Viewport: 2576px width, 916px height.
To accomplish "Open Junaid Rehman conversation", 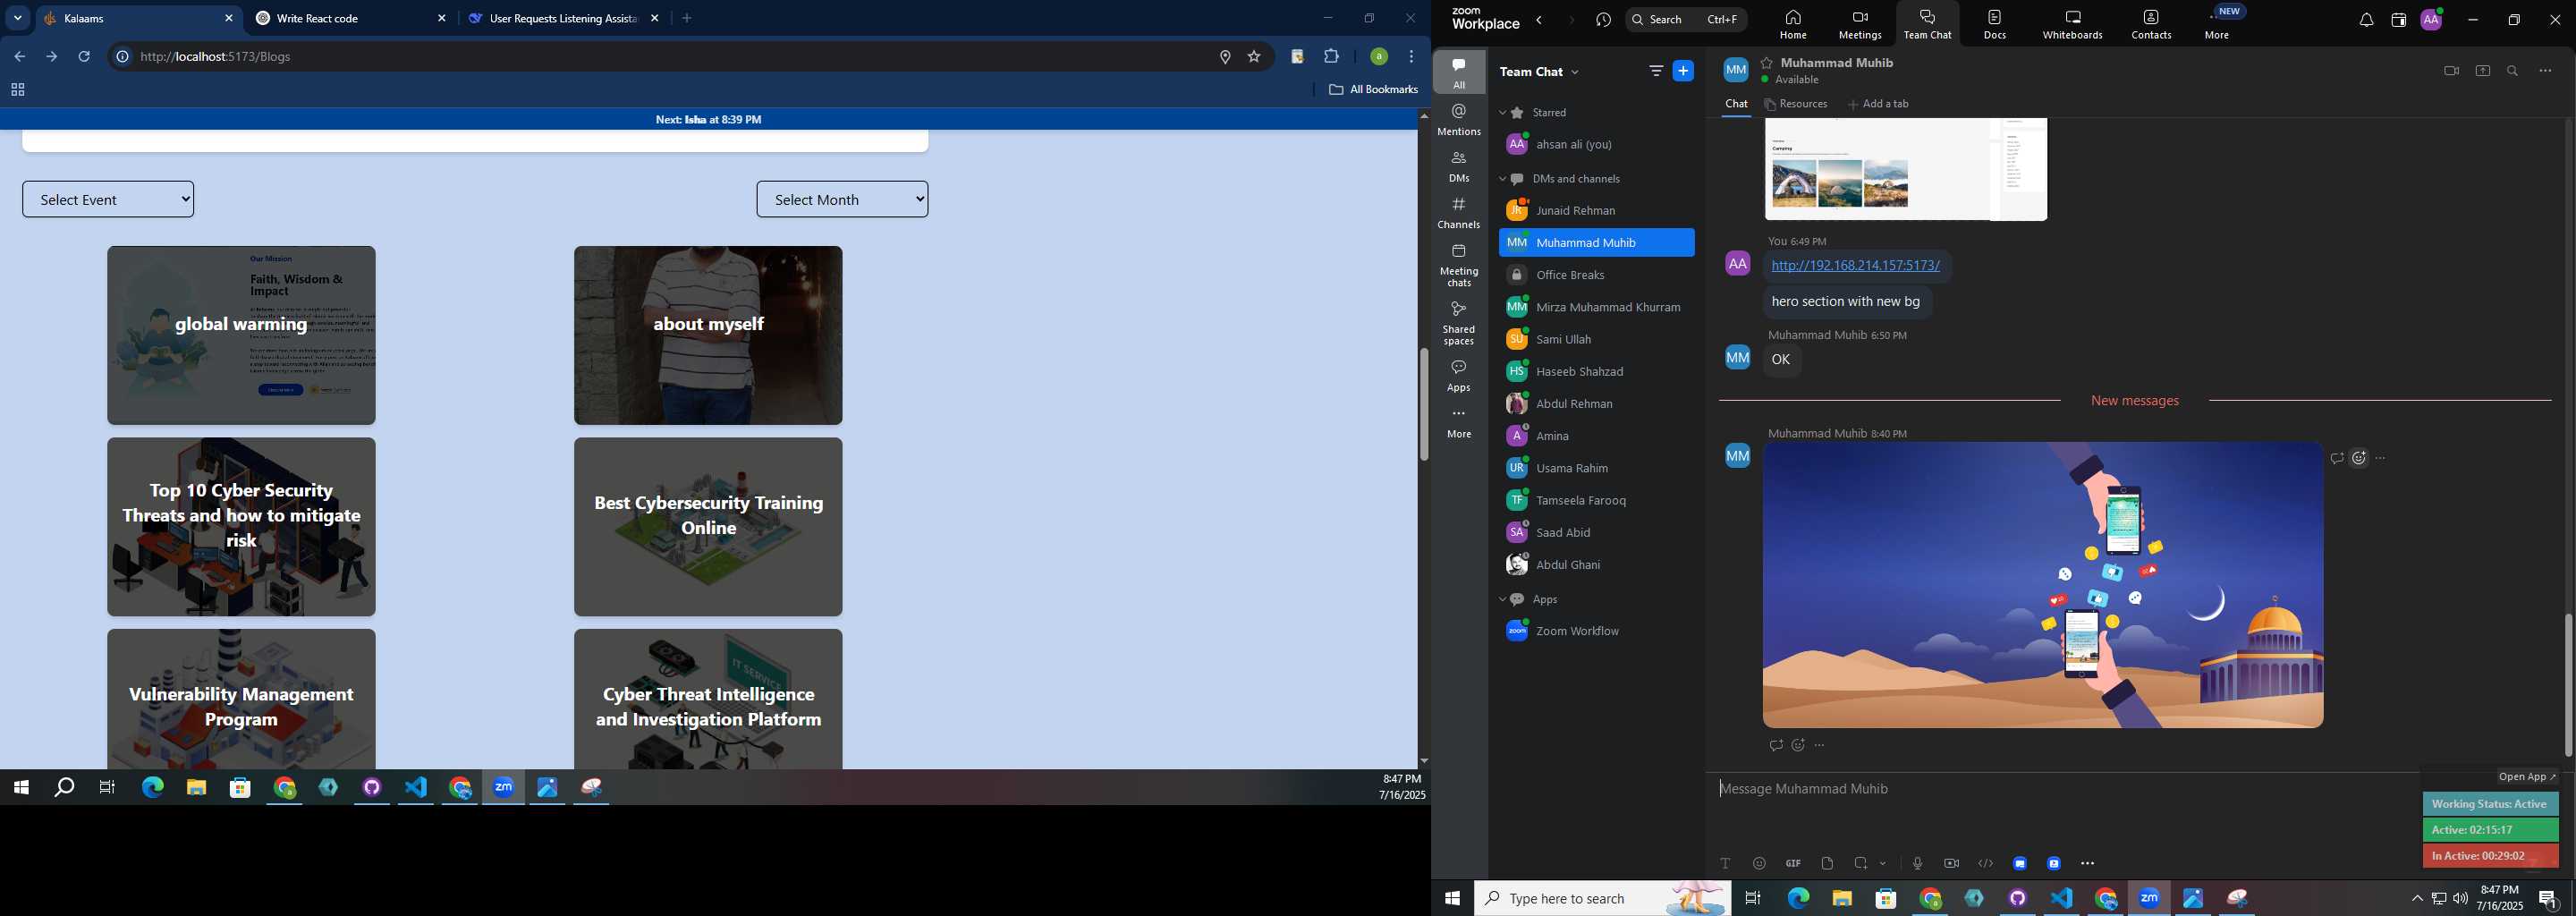I will (1596, 211).
